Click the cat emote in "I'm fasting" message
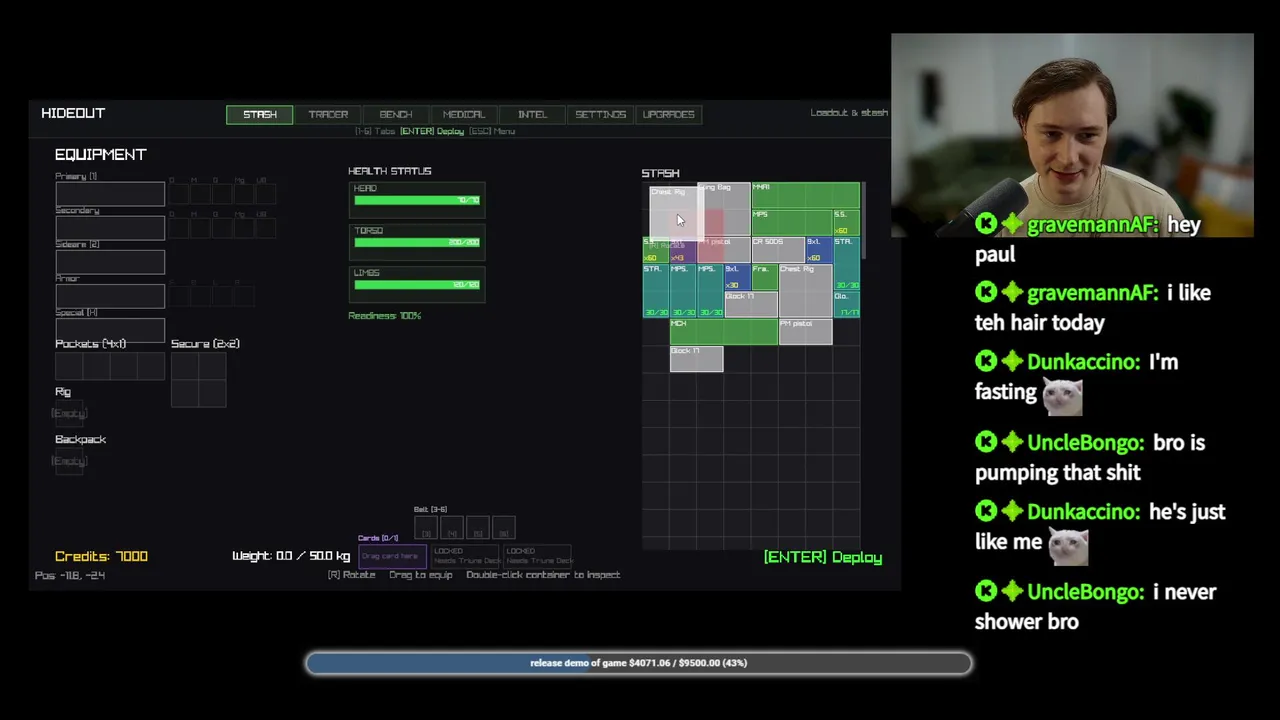 tap(1062, 396)
